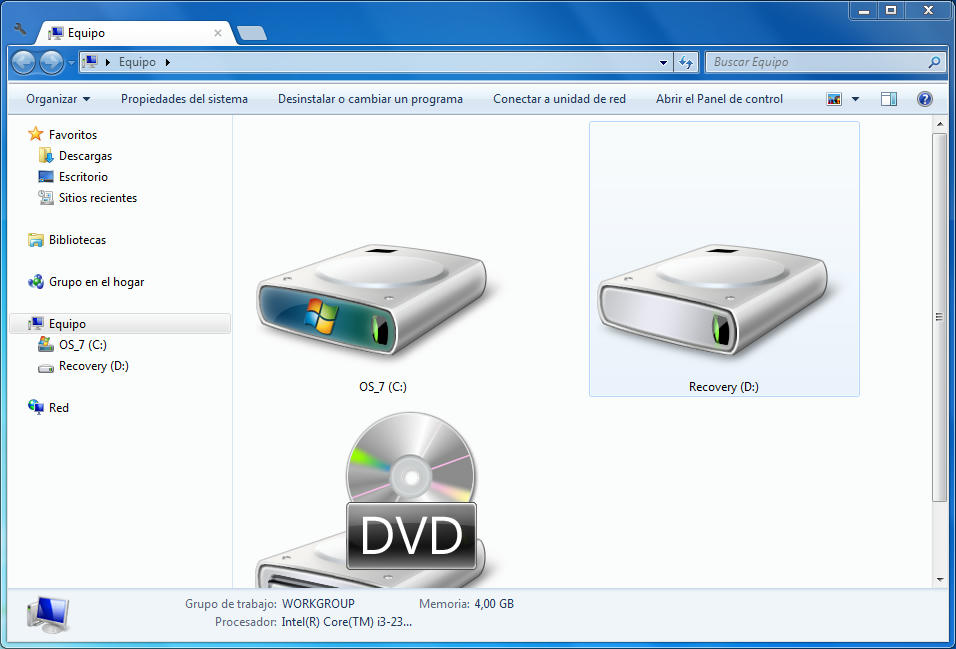This screenshot has height=649, width=956.
Task: Select Red in navigation pane
Action: point(59,408)
